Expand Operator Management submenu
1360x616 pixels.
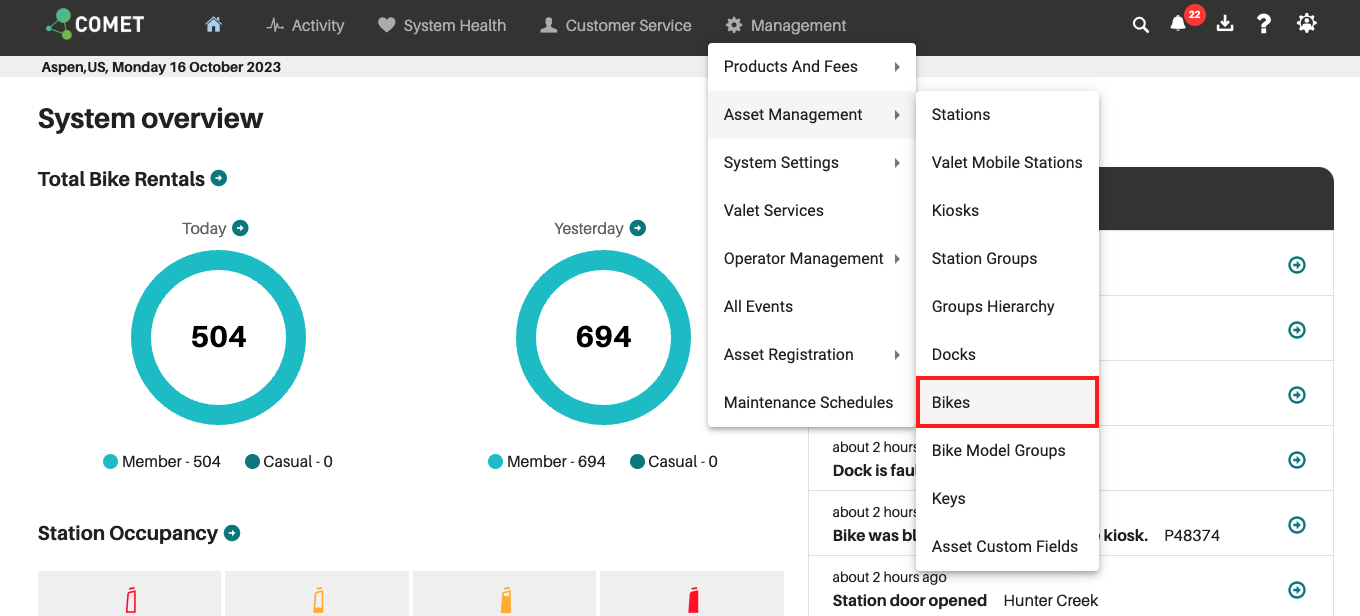tap(812, 259)
